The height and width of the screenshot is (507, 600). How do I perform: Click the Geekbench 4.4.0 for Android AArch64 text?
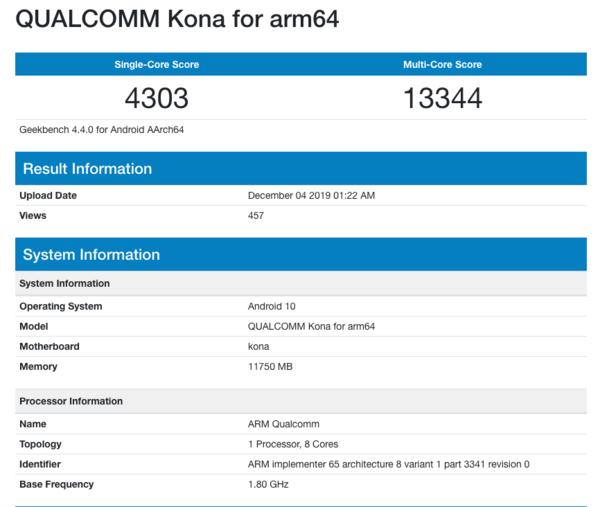point(101,129)
